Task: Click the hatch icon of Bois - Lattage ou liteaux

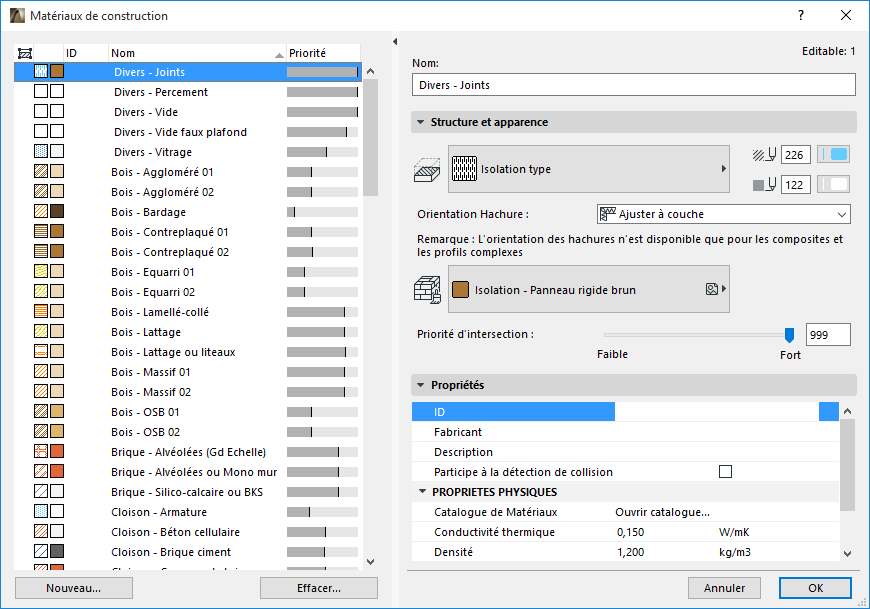Action: pos(41,351)
